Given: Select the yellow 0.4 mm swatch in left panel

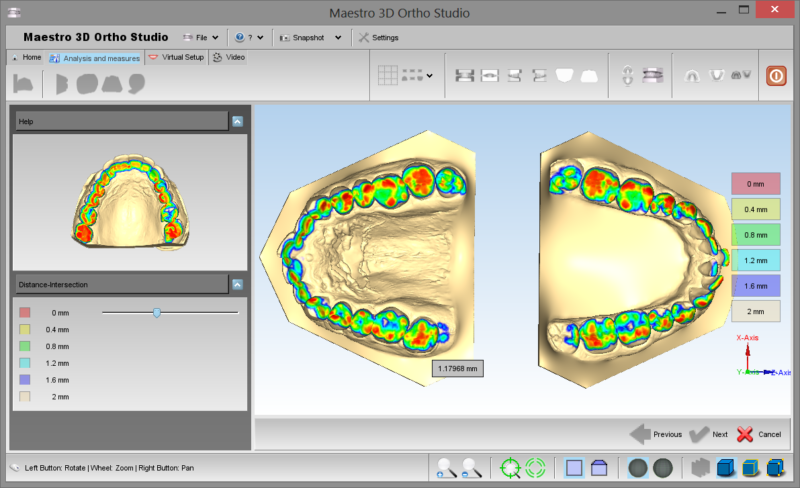Looking at the screenshot, I should (x=24, y=329).
